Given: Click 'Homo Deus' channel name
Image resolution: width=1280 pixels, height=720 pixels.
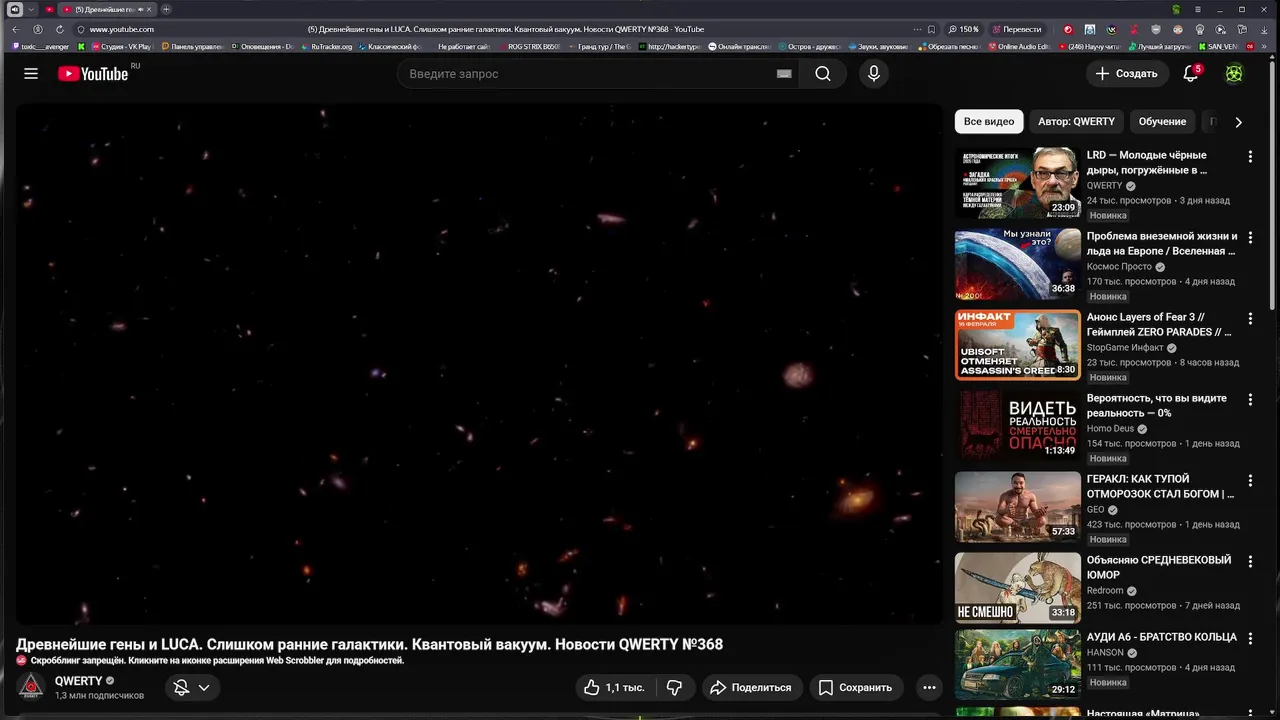Looking at the screenshot, I should click(1110, 429).
